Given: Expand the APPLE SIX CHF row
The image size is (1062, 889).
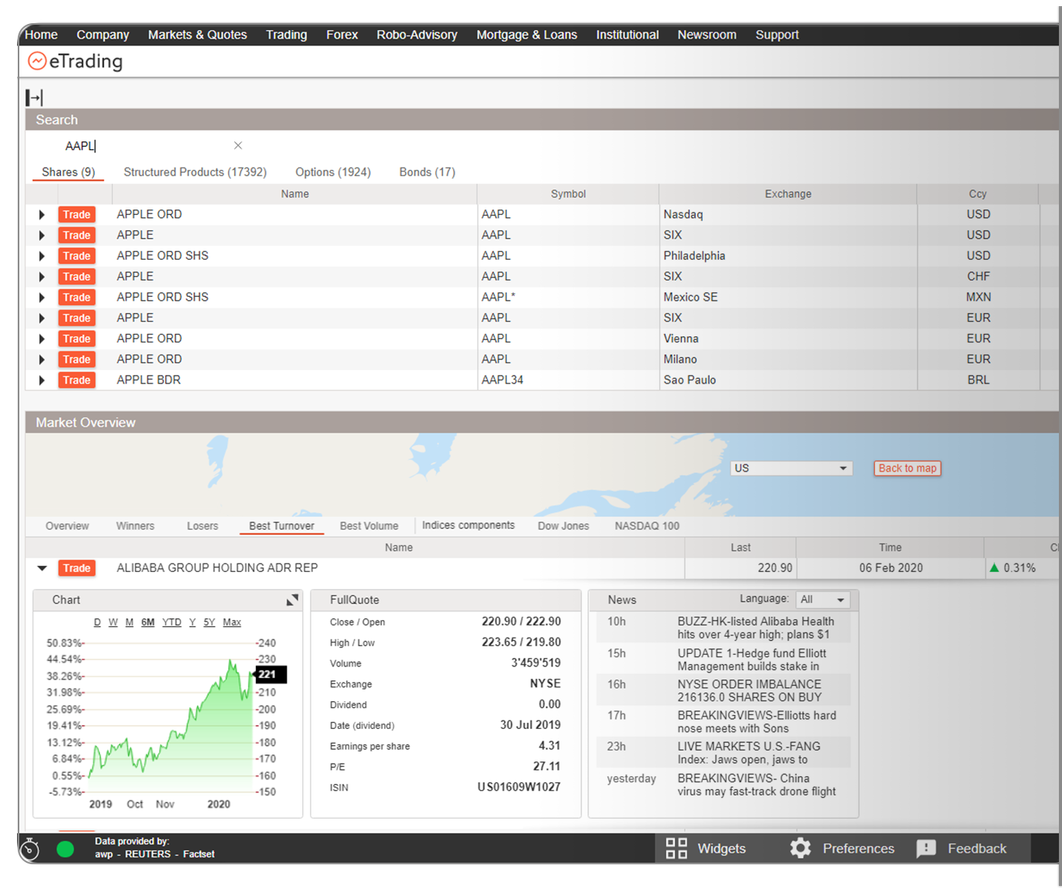Looking at the screenshot, I should click(41, 277).
